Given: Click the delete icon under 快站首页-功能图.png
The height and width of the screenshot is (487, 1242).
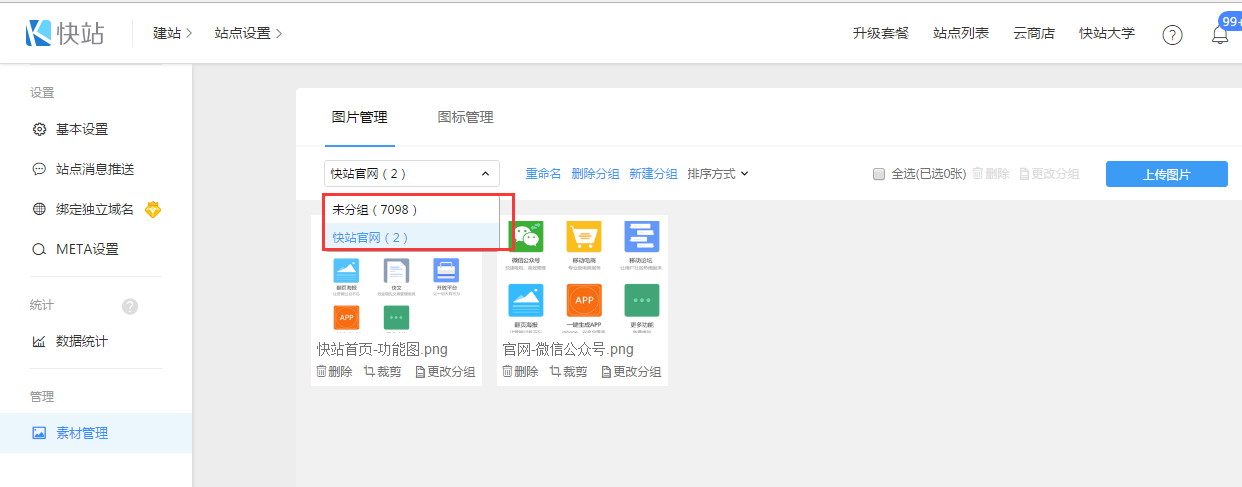Looking at the screenshot, I should point(322,371).
